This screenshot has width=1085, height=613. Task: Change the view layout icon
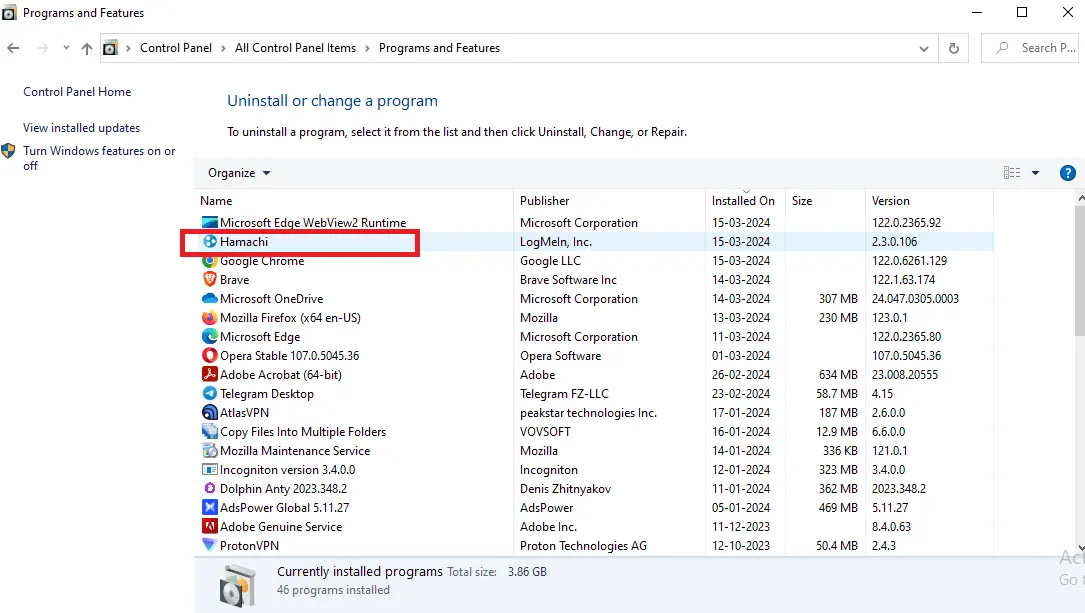pos(1012,173)
